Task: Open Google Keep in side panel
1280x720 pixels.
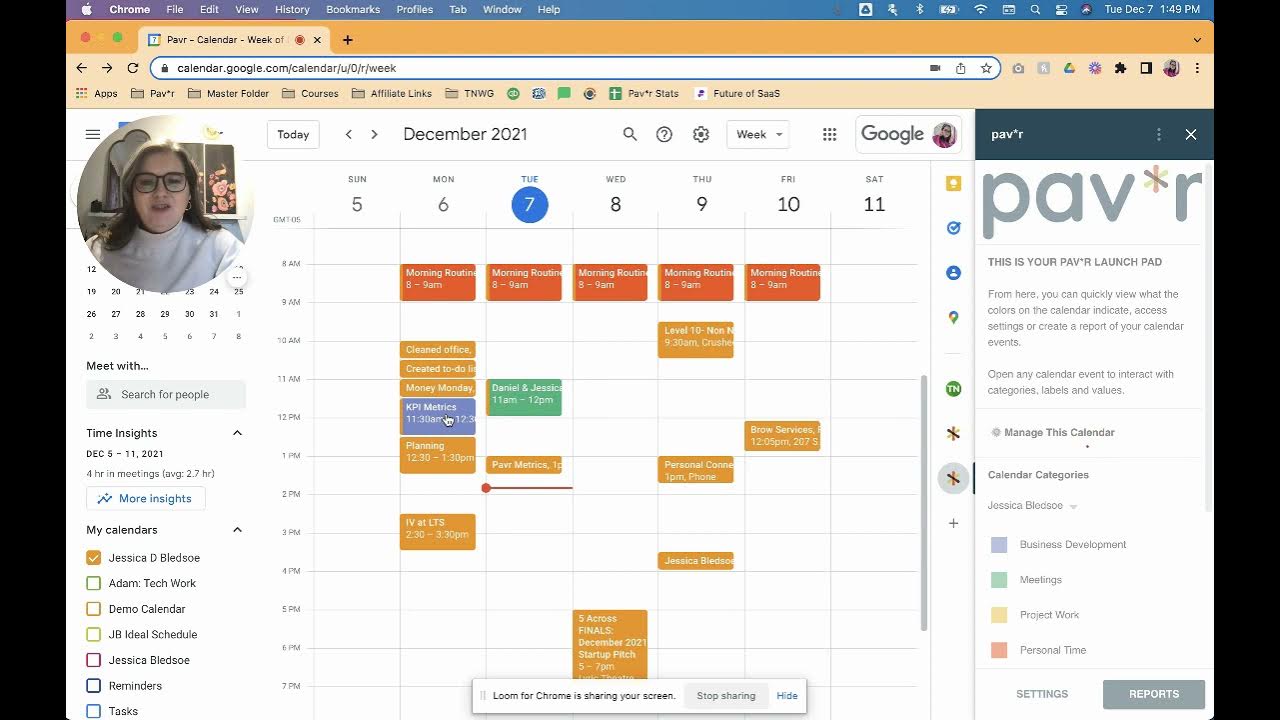Action: [x=953, y=183]
